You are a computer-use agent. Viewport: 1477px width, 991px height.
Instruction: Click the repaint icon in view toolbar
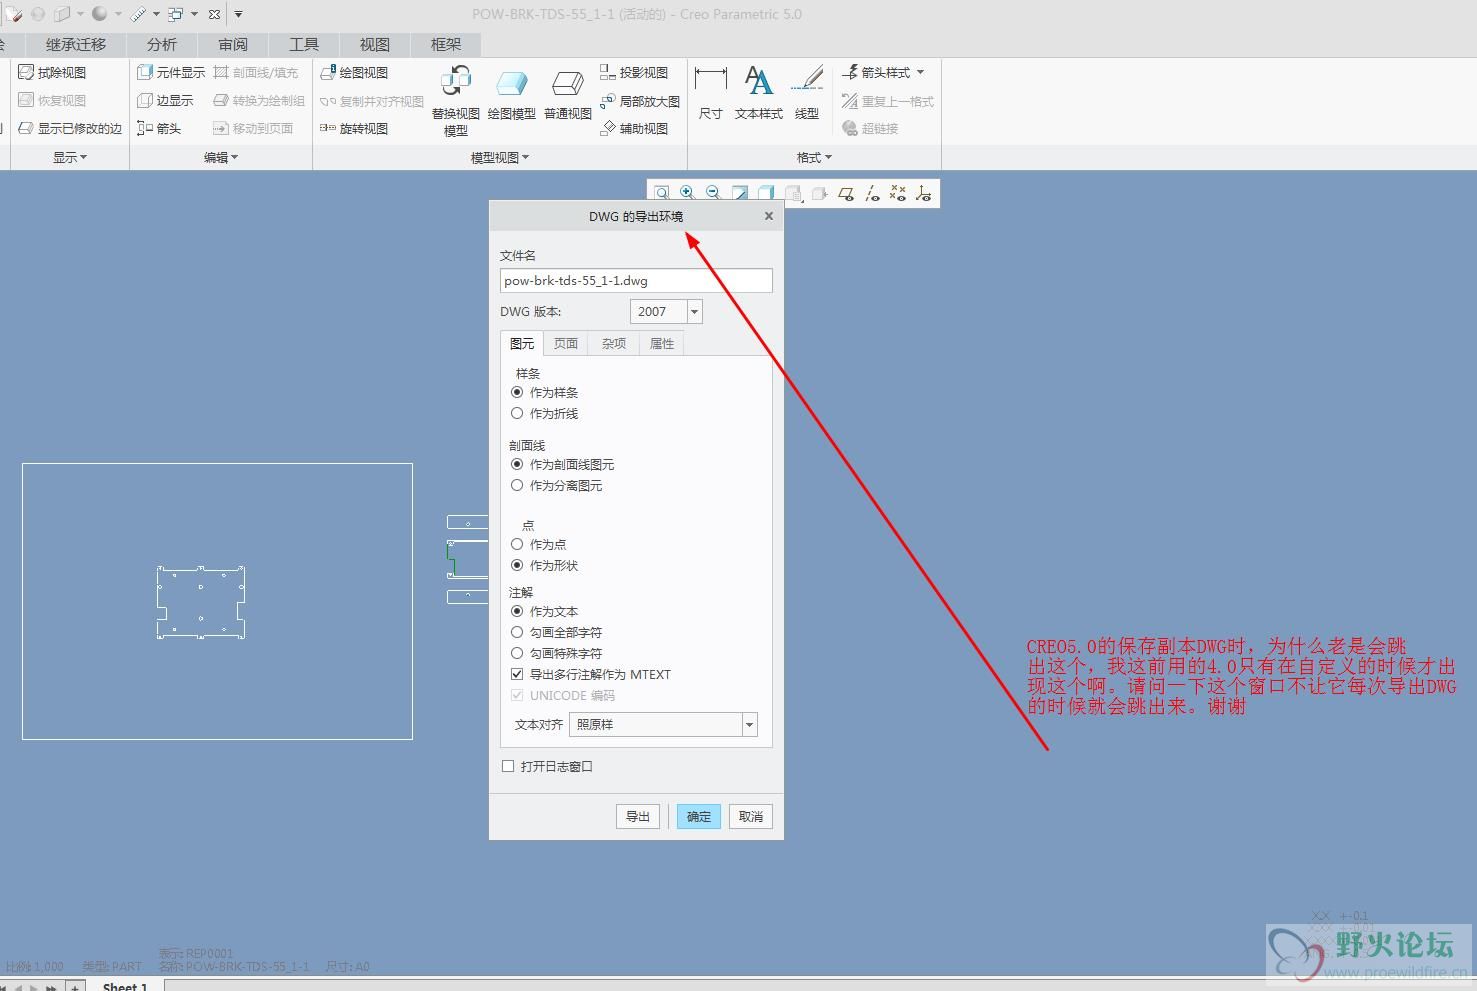tap(740, 193)
